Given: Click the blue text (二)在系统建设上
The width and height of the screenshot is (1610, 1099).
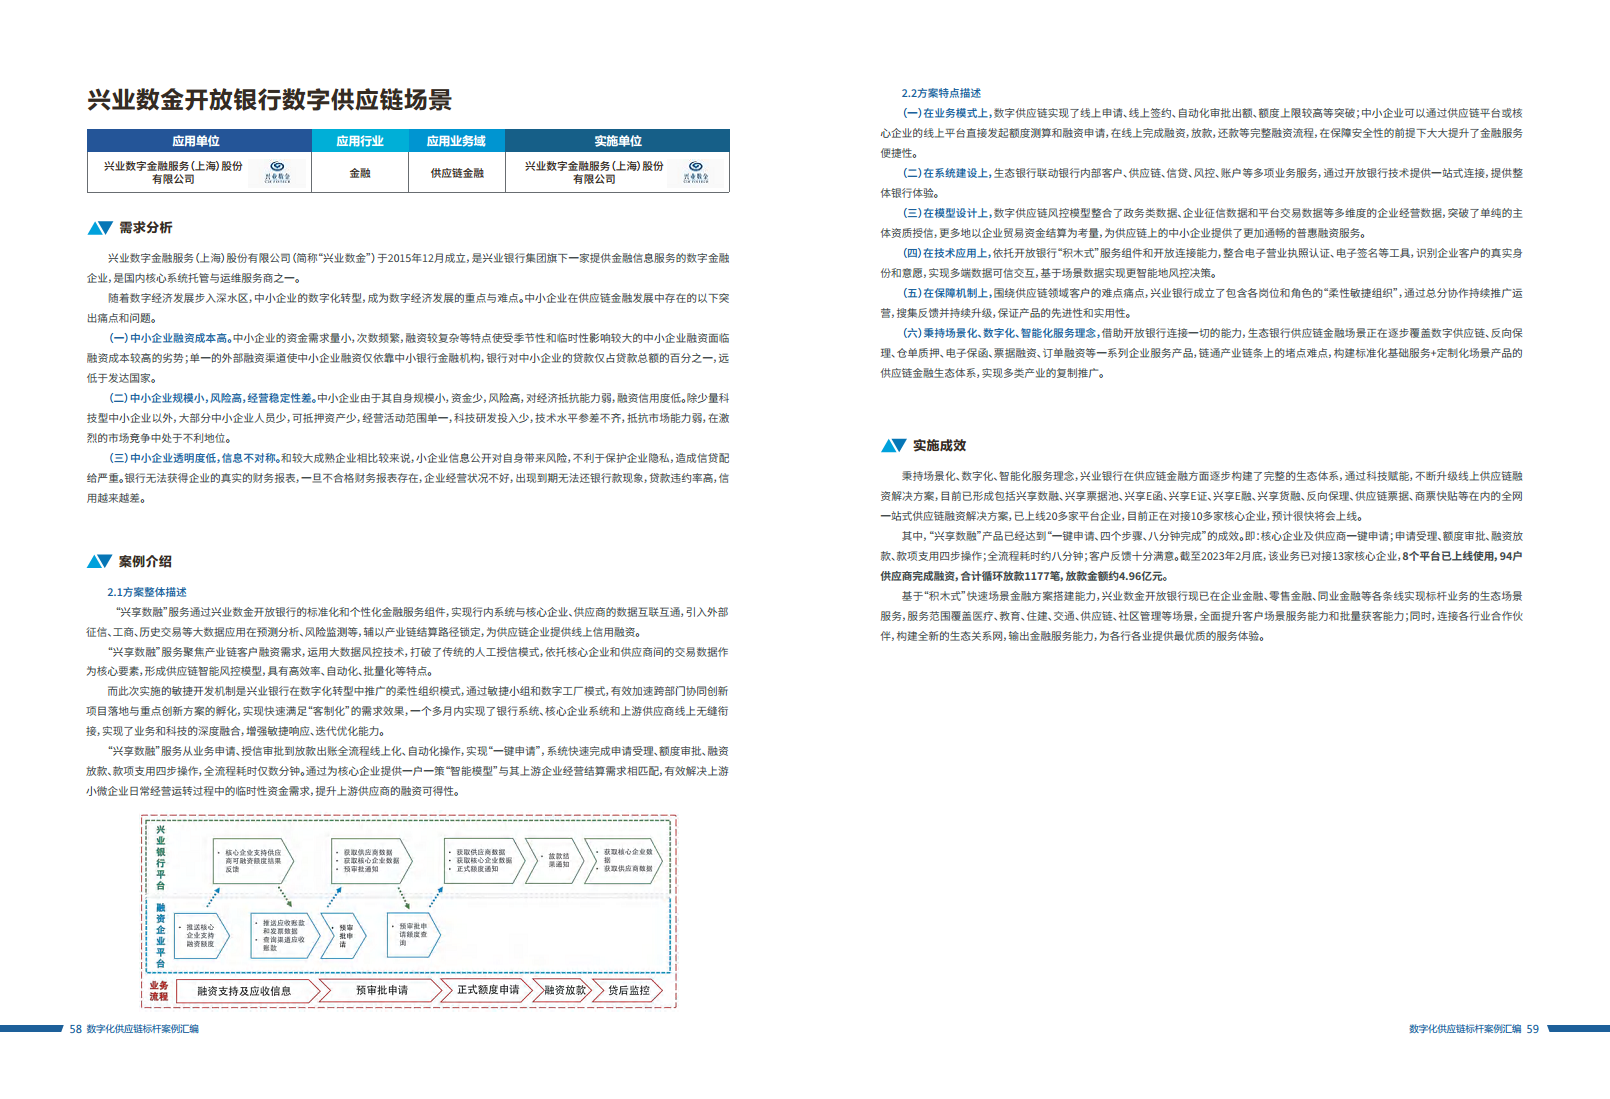Looking at the screenshot, I should tap(946, 173).
